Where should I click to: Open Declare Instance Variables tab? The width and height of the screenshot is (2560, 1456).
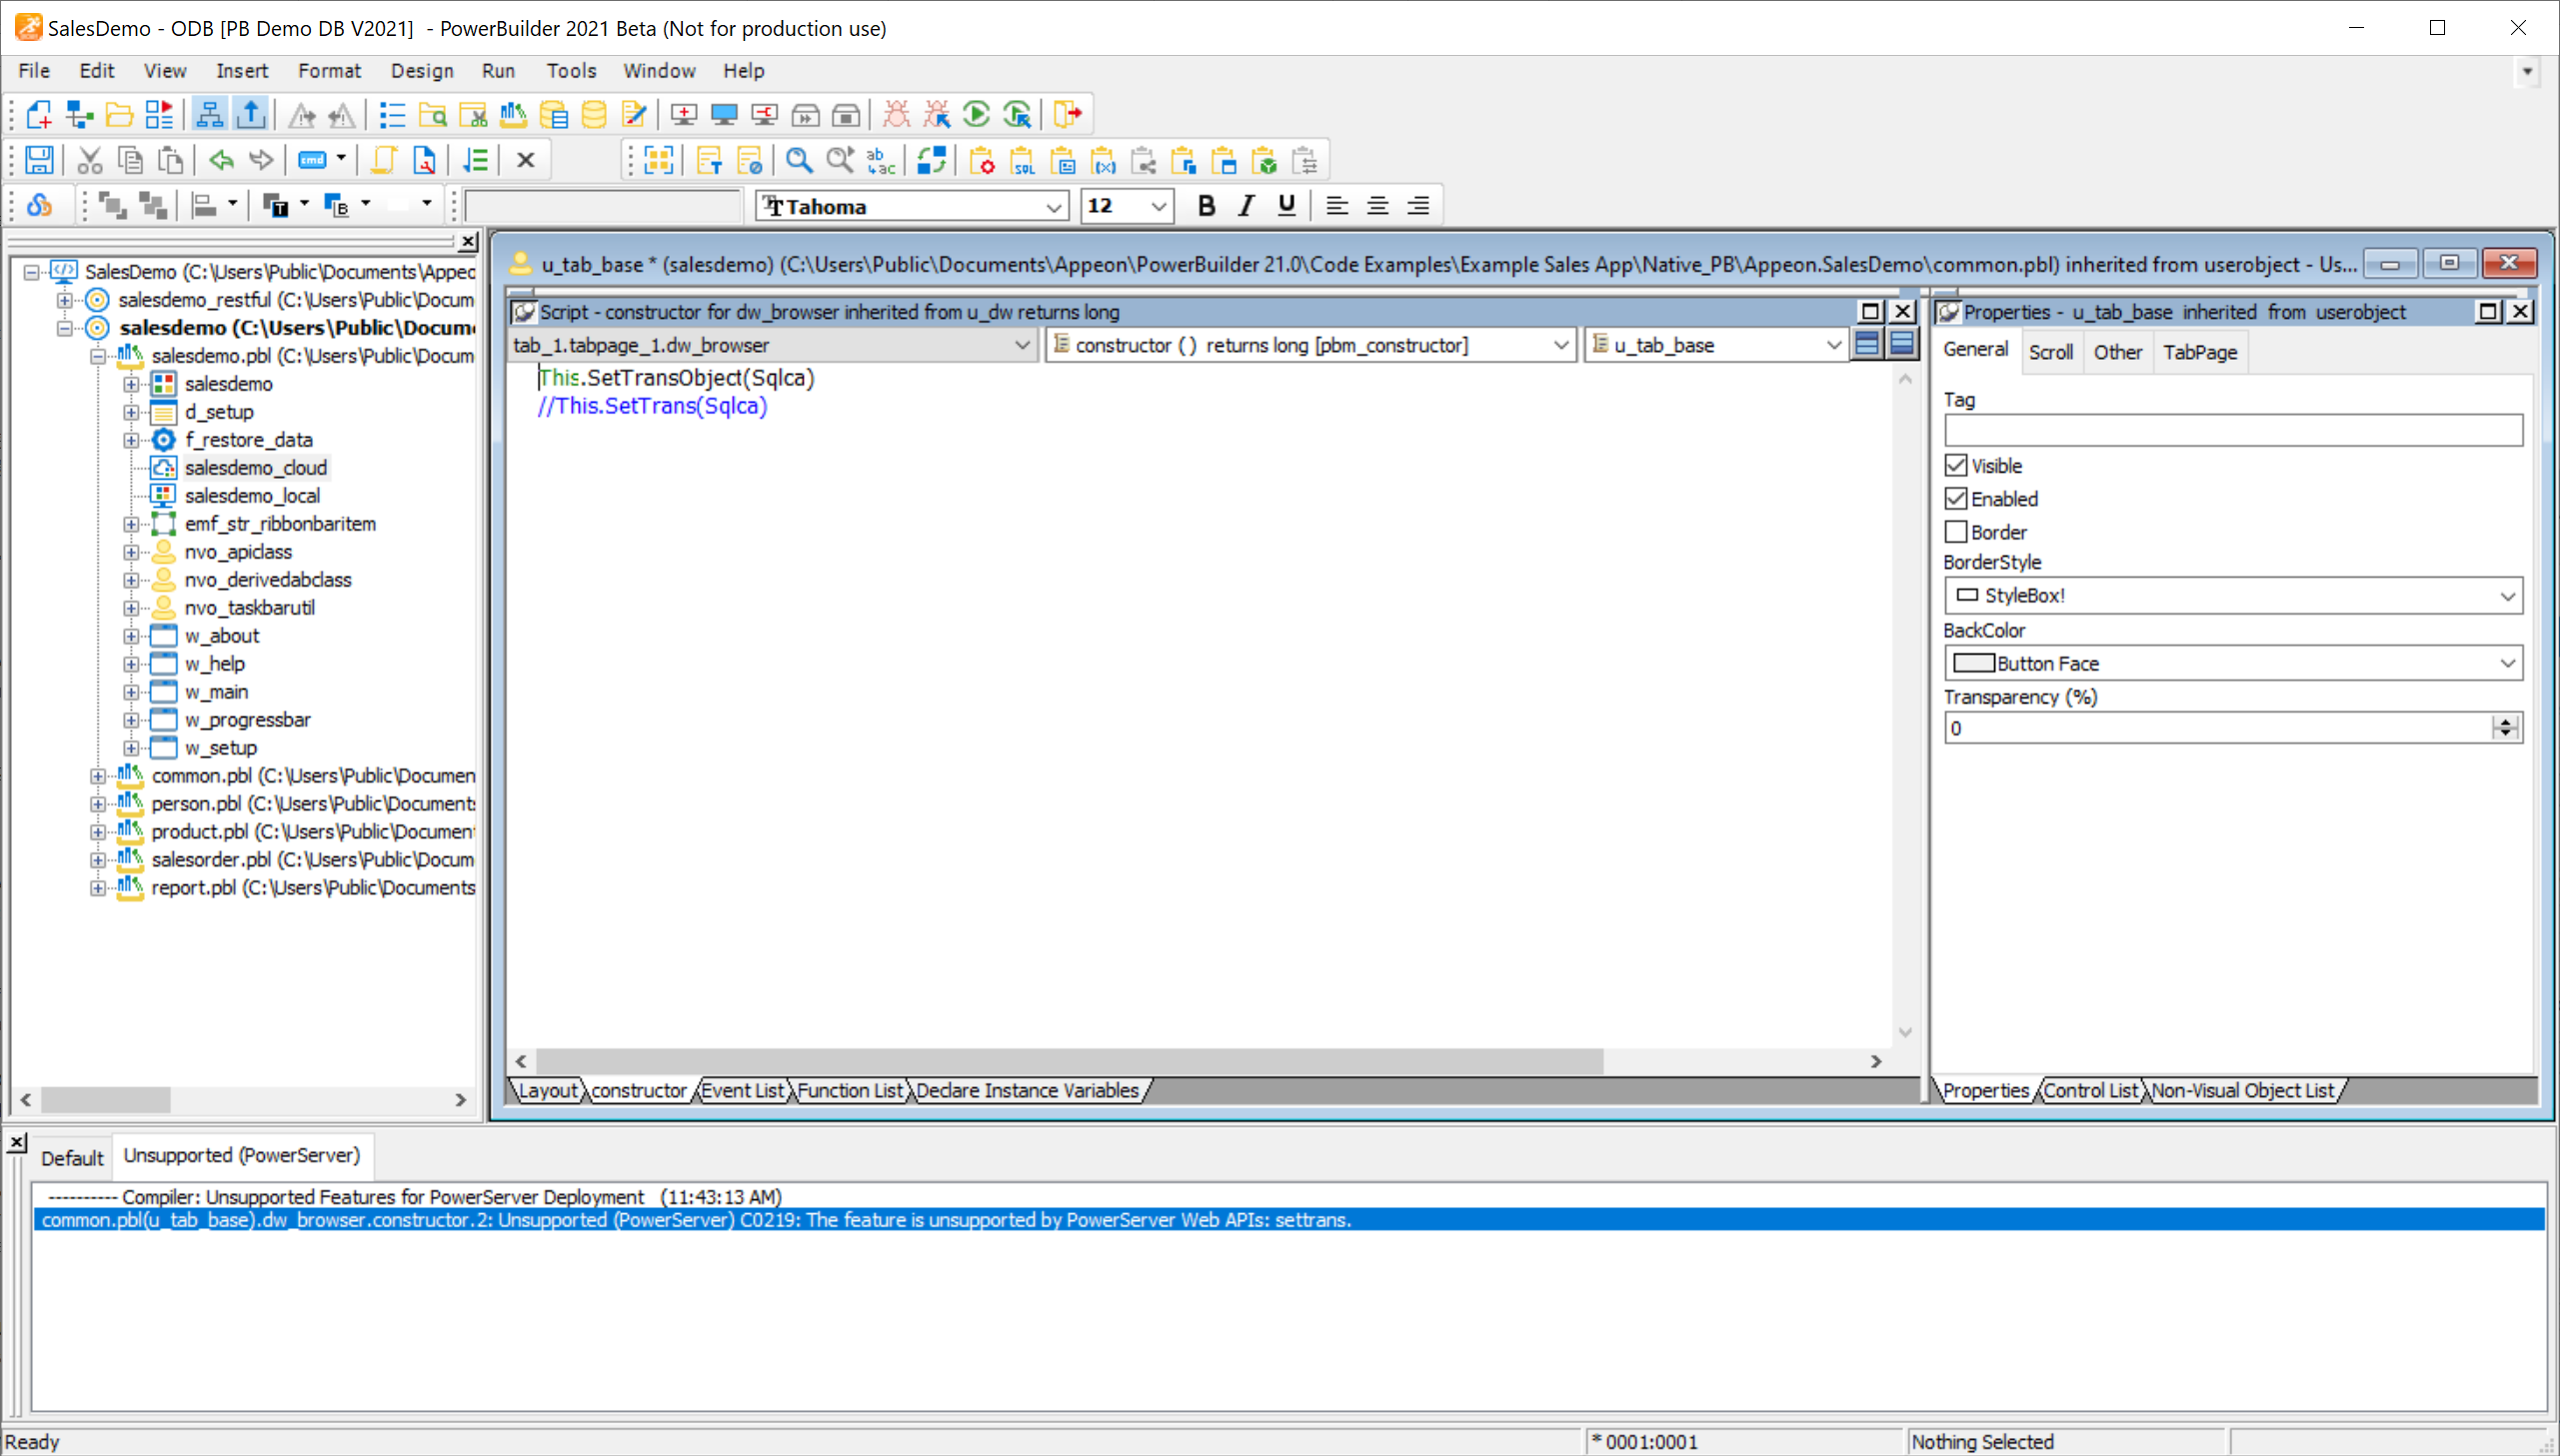1027,1091
